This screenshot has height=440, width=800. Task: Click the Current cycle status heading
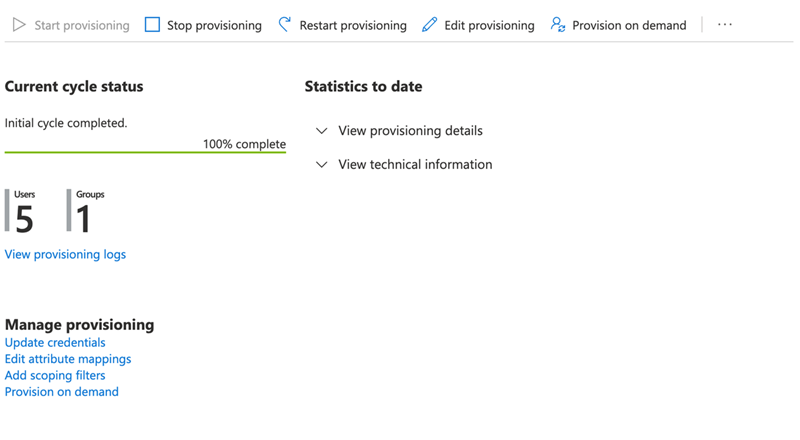click(74, 87)
